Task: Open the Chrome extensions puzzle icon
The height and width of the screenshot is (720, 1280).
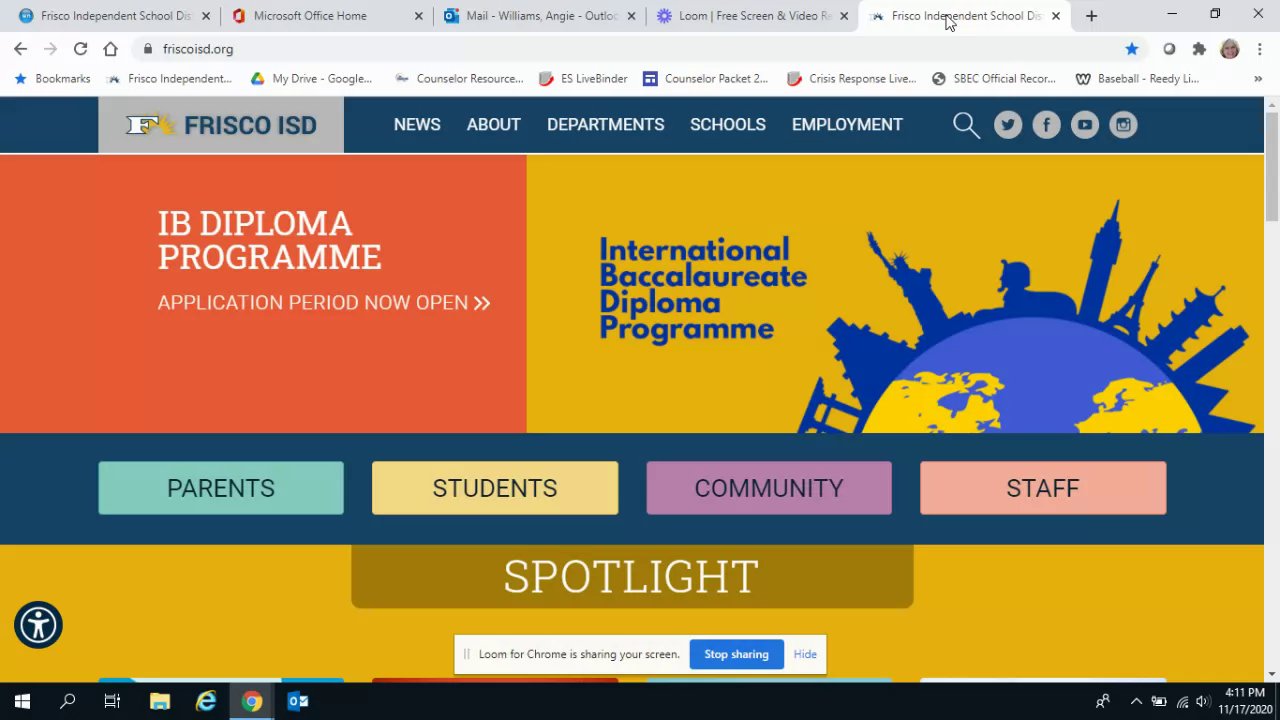Action: click(x=1199, y=49)
